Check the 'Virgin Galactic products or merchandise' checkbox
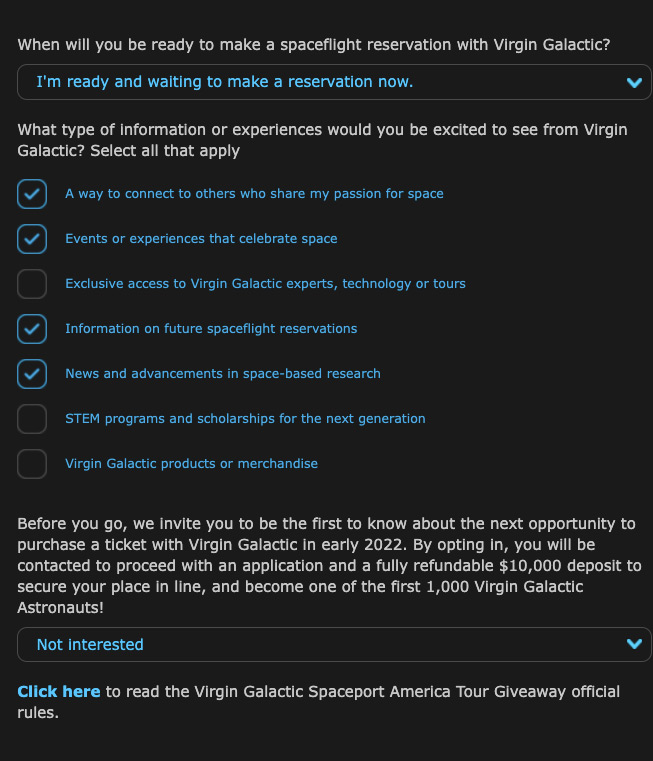 (x=32, y=464)
